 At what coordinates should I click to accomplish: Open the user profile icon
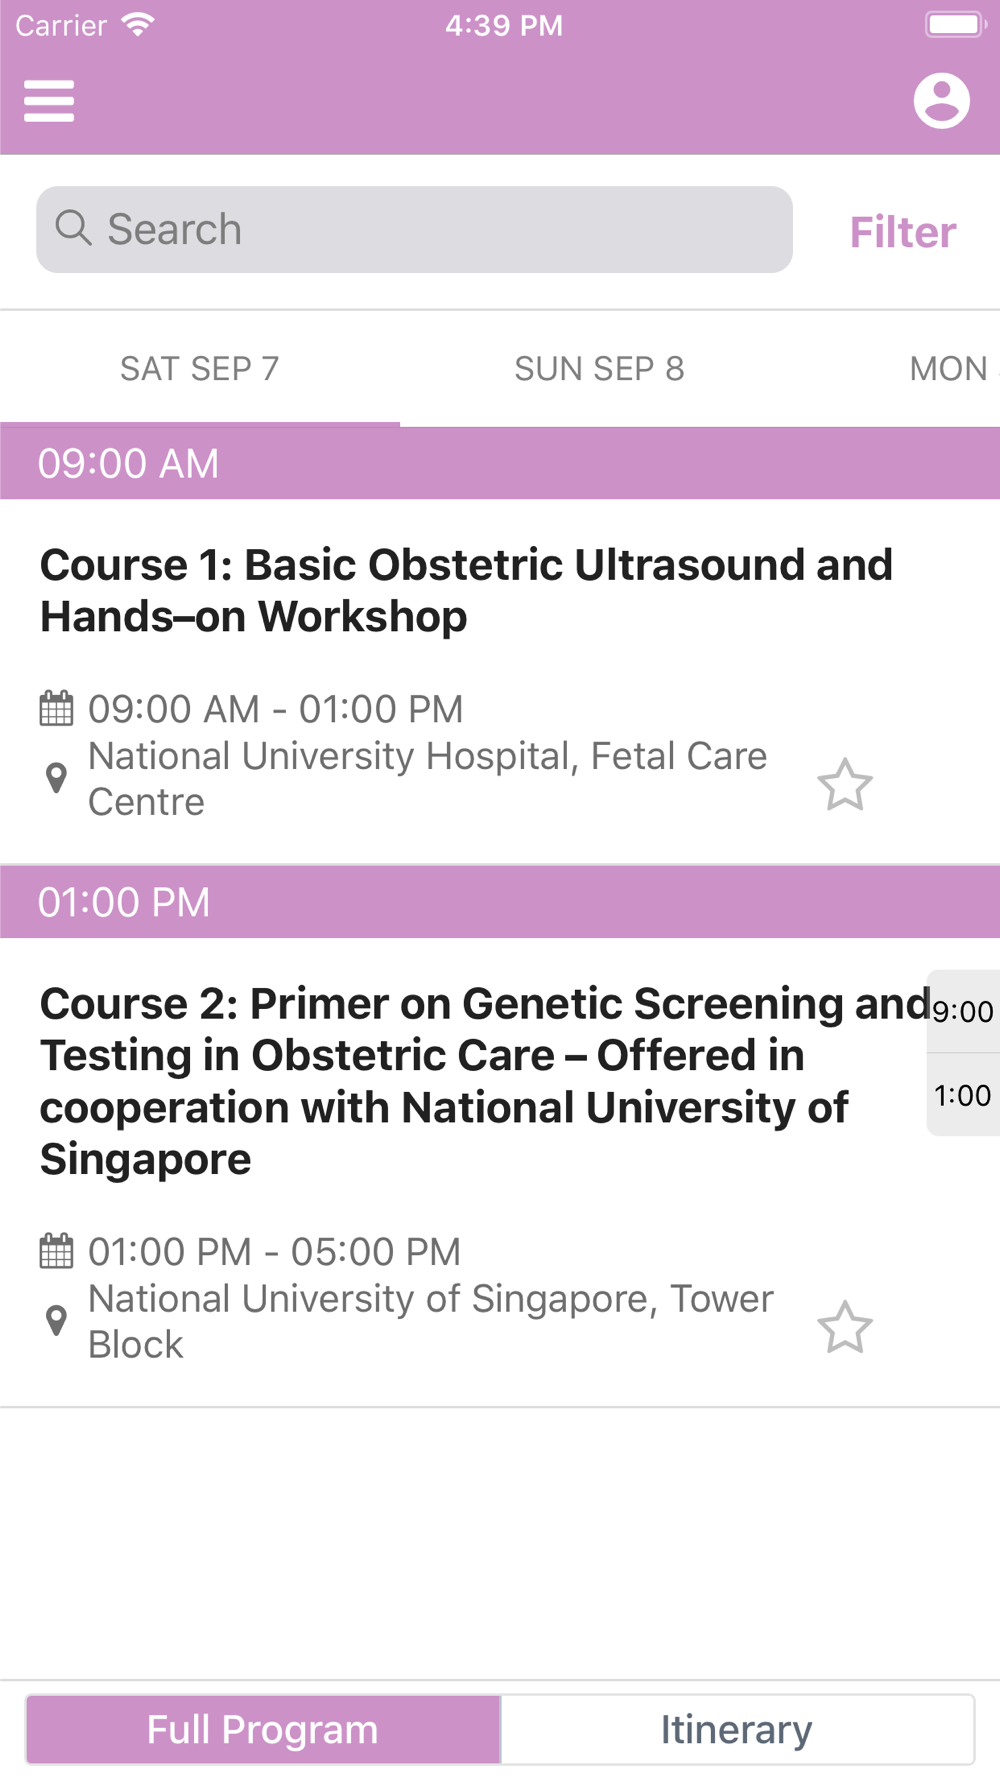click(941, 101)
